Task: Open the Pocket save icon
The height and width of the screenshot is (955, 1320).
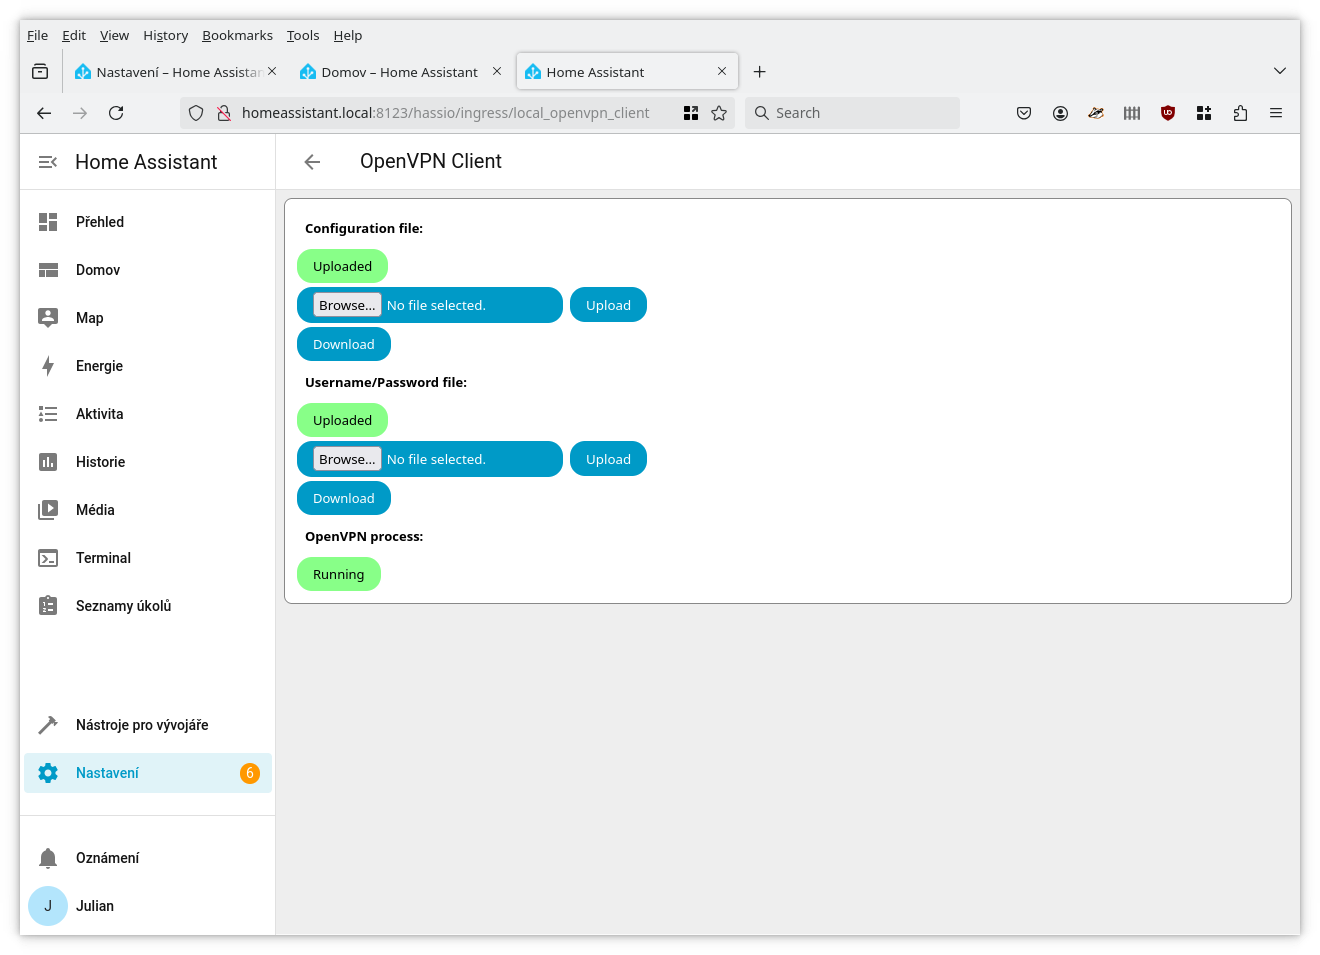Action: (1024, 113)
